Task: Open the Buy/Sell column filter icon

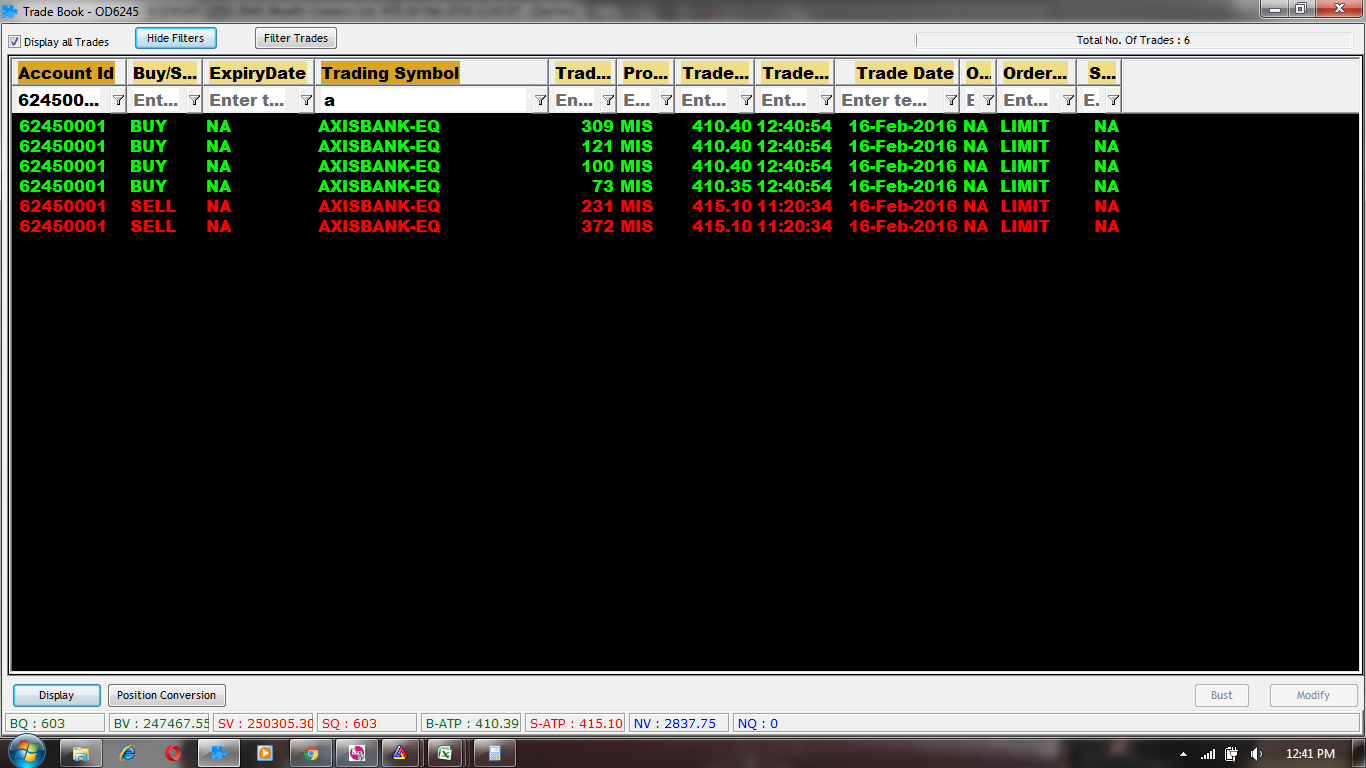Action: pos(194,100)
